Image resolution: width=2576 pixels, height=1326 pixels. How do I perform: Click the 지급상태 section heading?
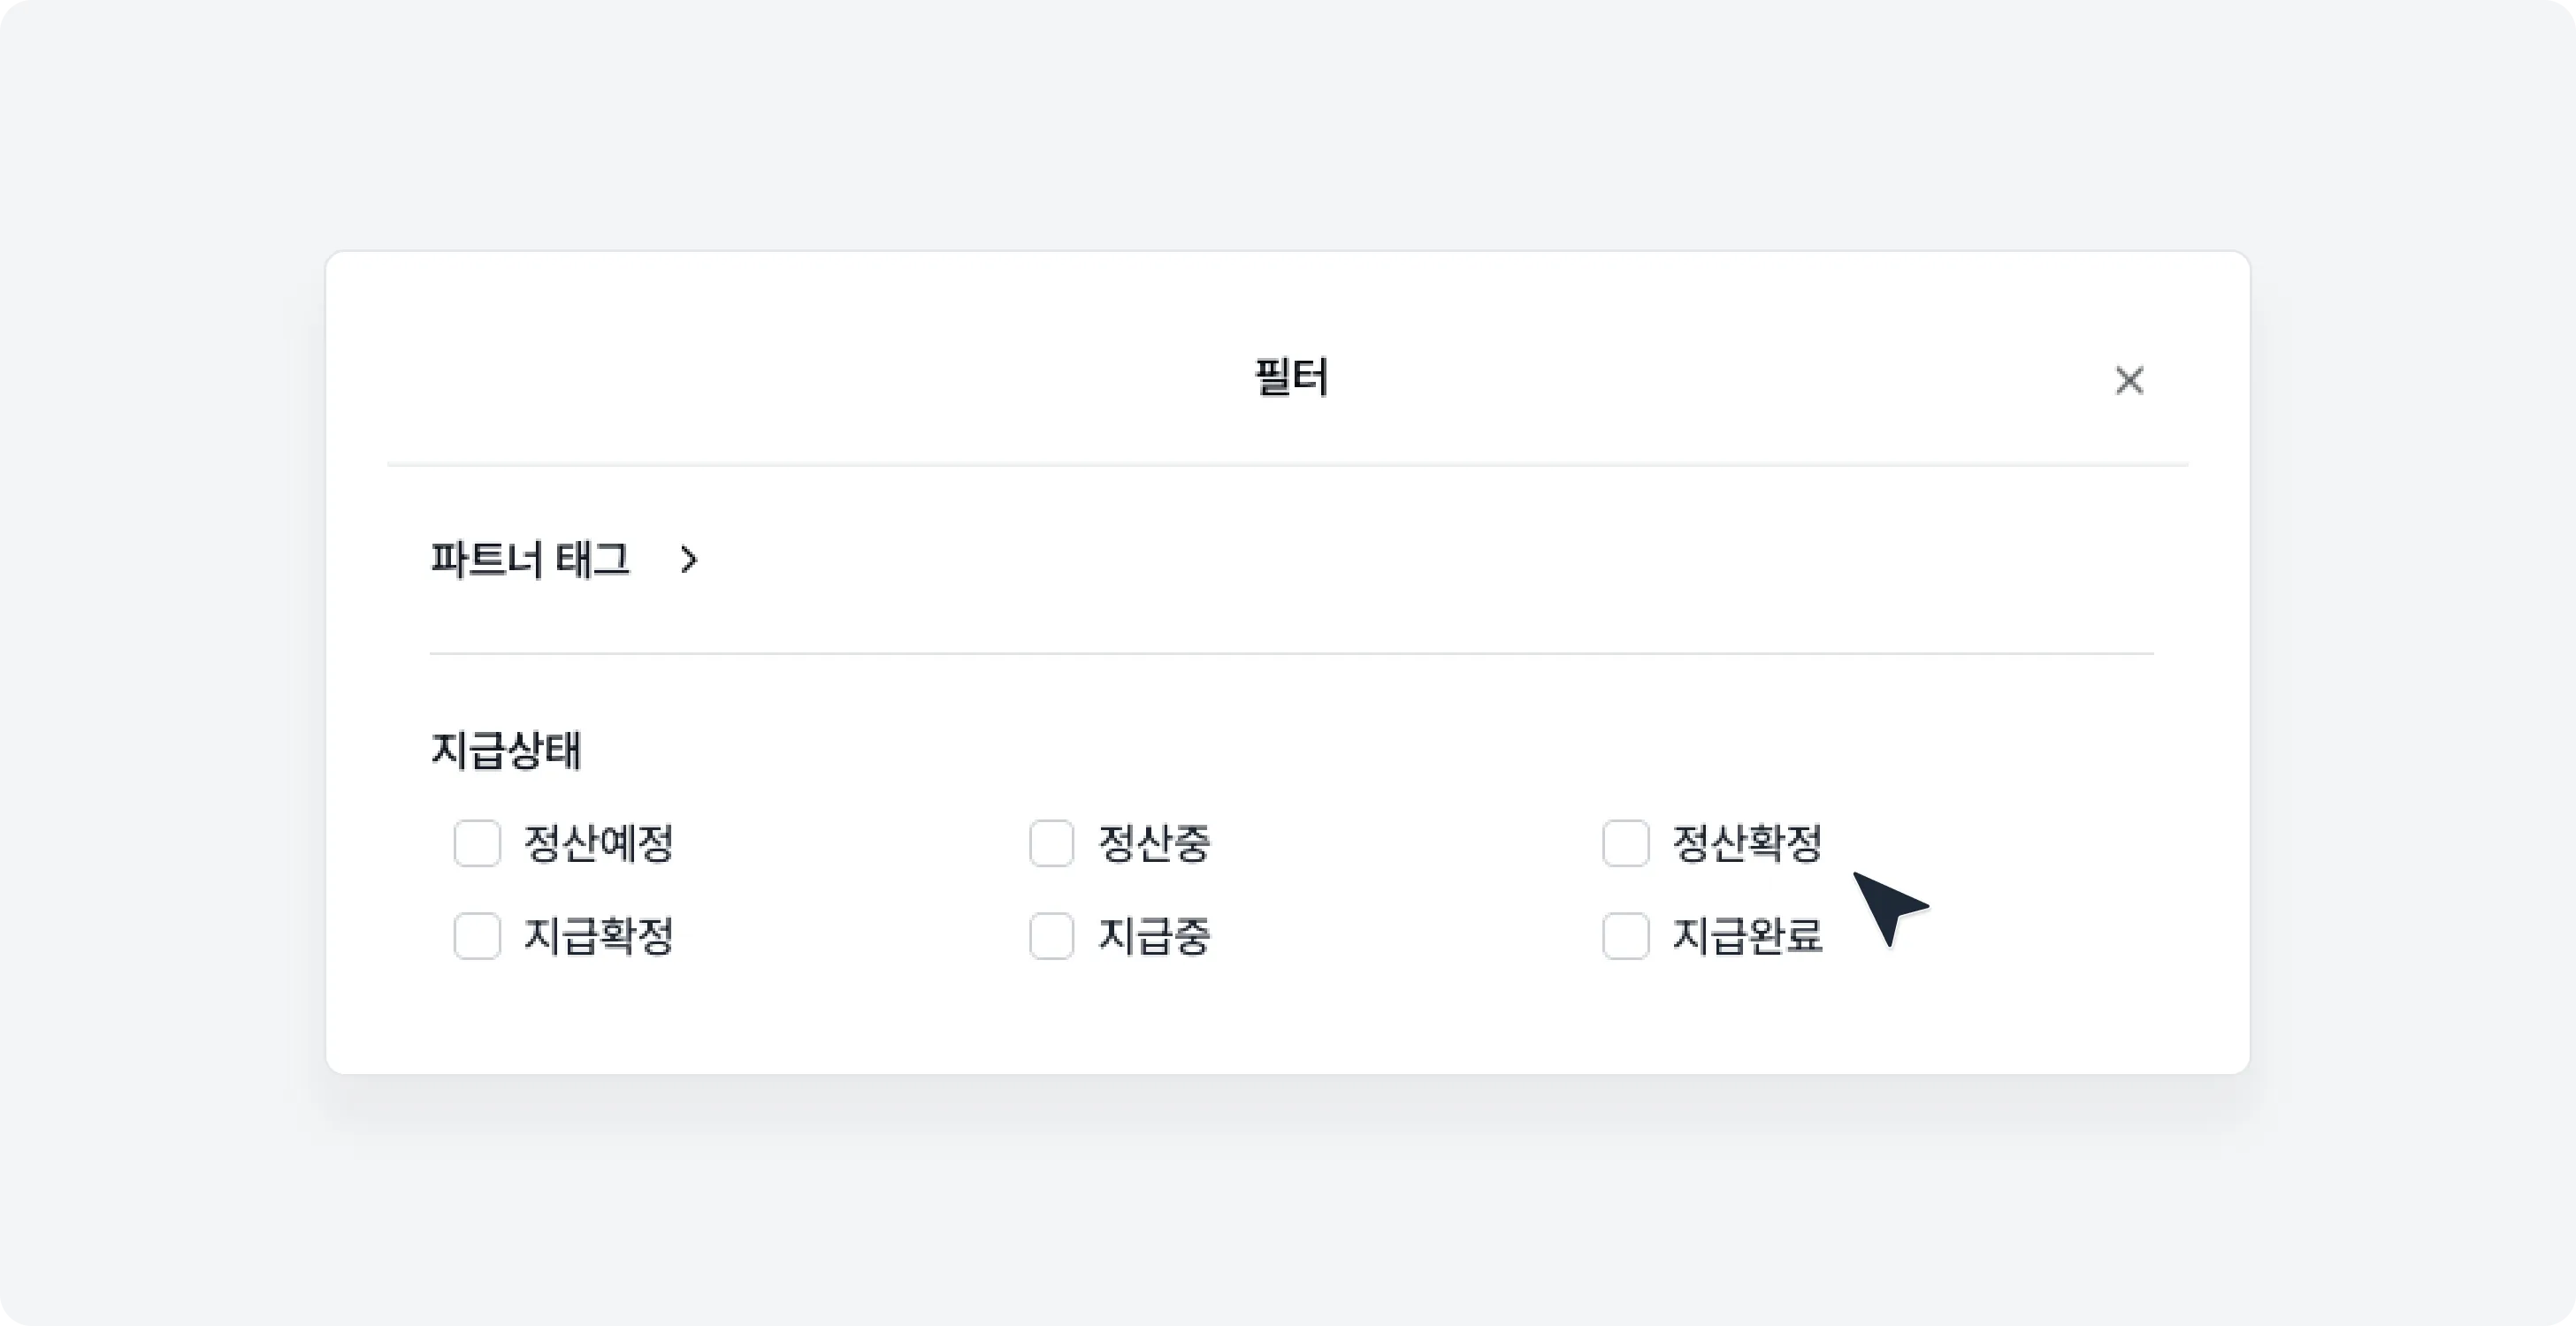(x=506, y=751)
